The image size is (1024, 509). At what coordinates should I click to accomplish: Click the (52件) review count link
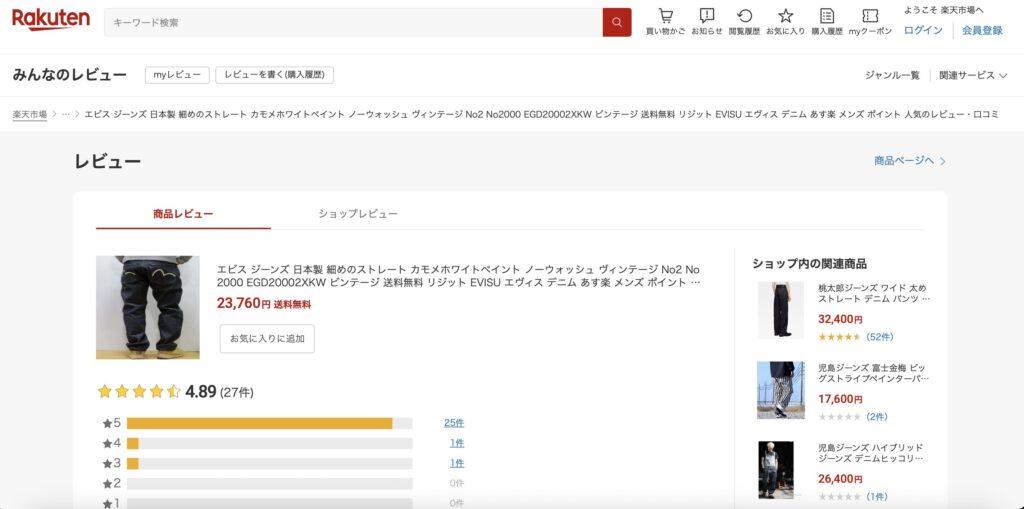point(880,337)
